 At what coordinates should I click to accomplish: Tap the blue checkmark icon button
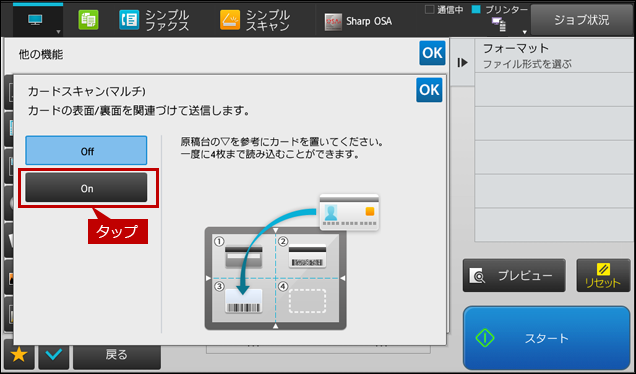(x=54, y=356)
